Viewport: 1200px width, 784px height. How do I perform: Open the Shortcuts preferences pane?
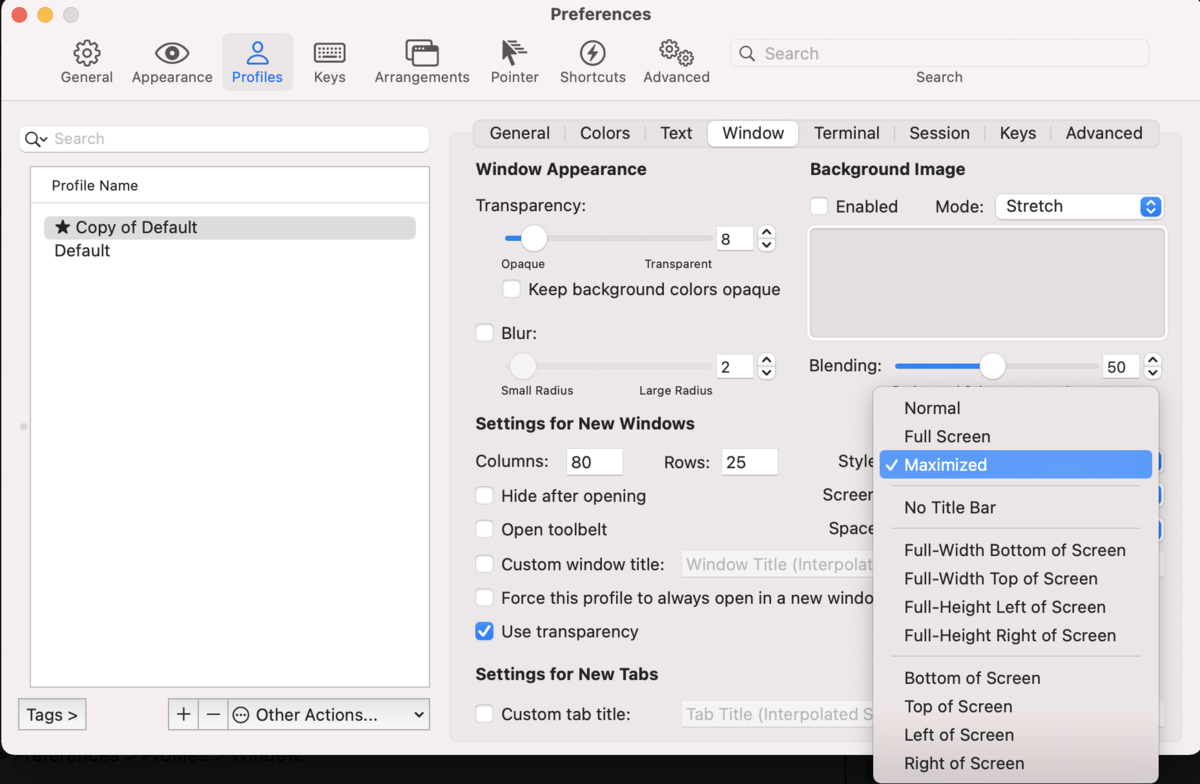[593, 62]
